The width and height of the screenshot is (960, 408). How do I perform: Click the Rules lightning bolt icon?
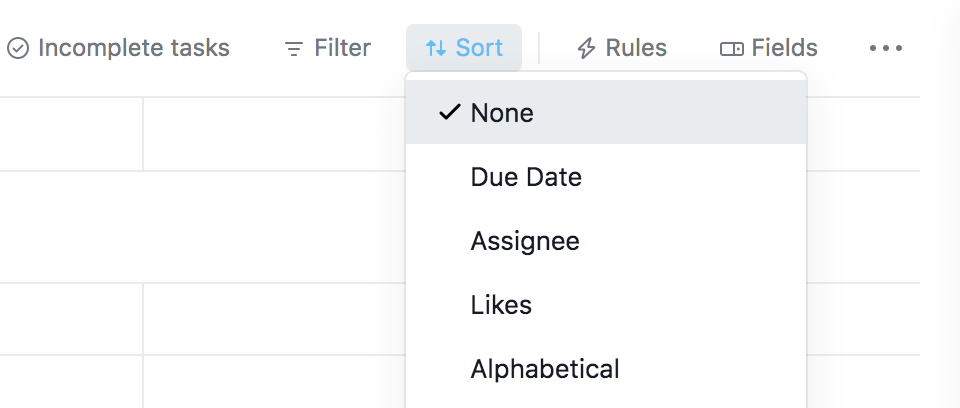click(587, 48)
